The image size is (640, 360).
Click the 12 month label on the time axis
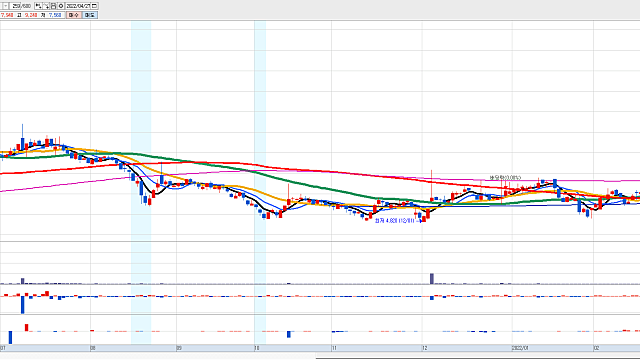(425, 348)
